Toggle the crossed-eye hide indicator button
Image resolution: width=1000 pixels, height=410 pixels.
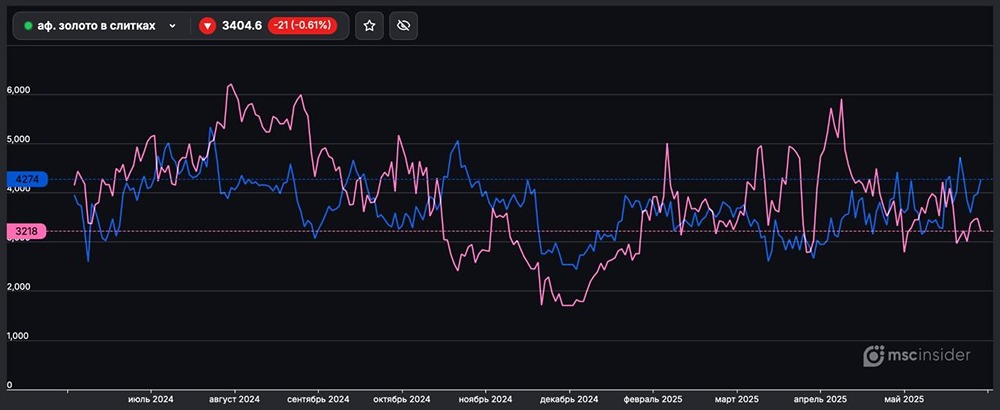pos(404,26)
